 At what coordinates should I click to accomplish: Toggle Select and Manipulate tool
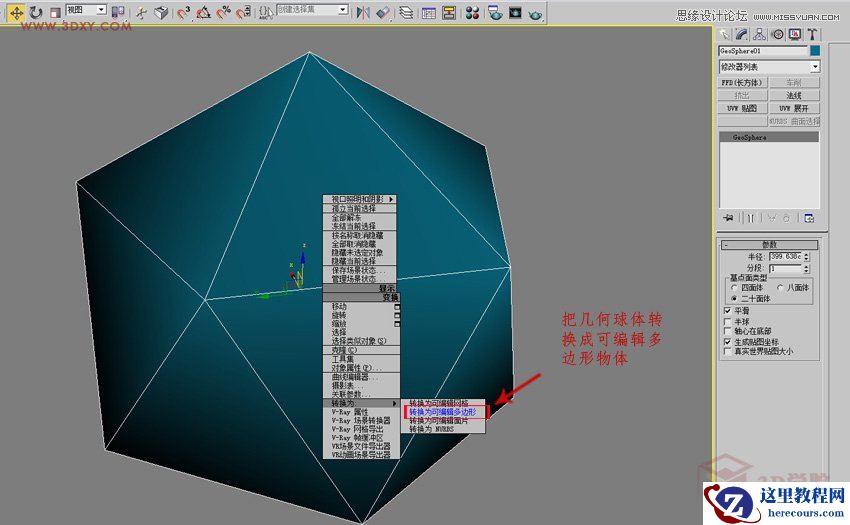point(141,12)
